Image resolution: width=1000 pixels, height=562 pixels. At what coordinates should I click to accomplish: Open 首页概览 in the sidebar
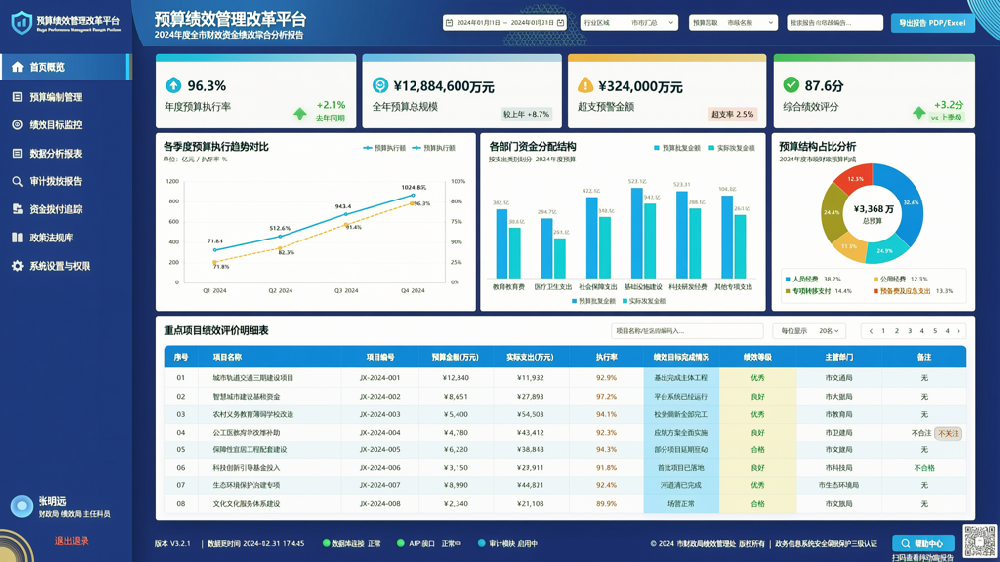pyautogui.click(x=66, y=67)
